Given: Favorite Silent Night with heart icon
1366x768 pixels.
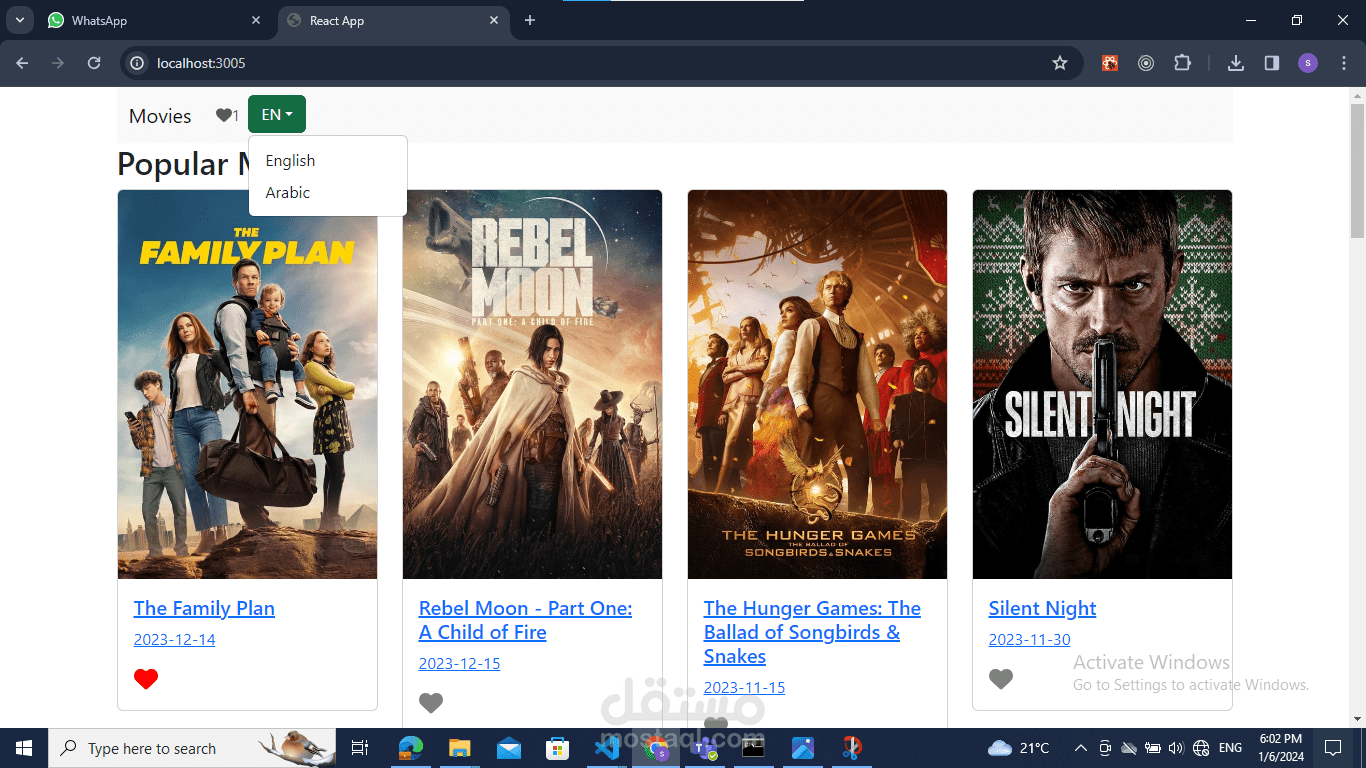Looking at the screenshot, I should (x=1001, y=679).
